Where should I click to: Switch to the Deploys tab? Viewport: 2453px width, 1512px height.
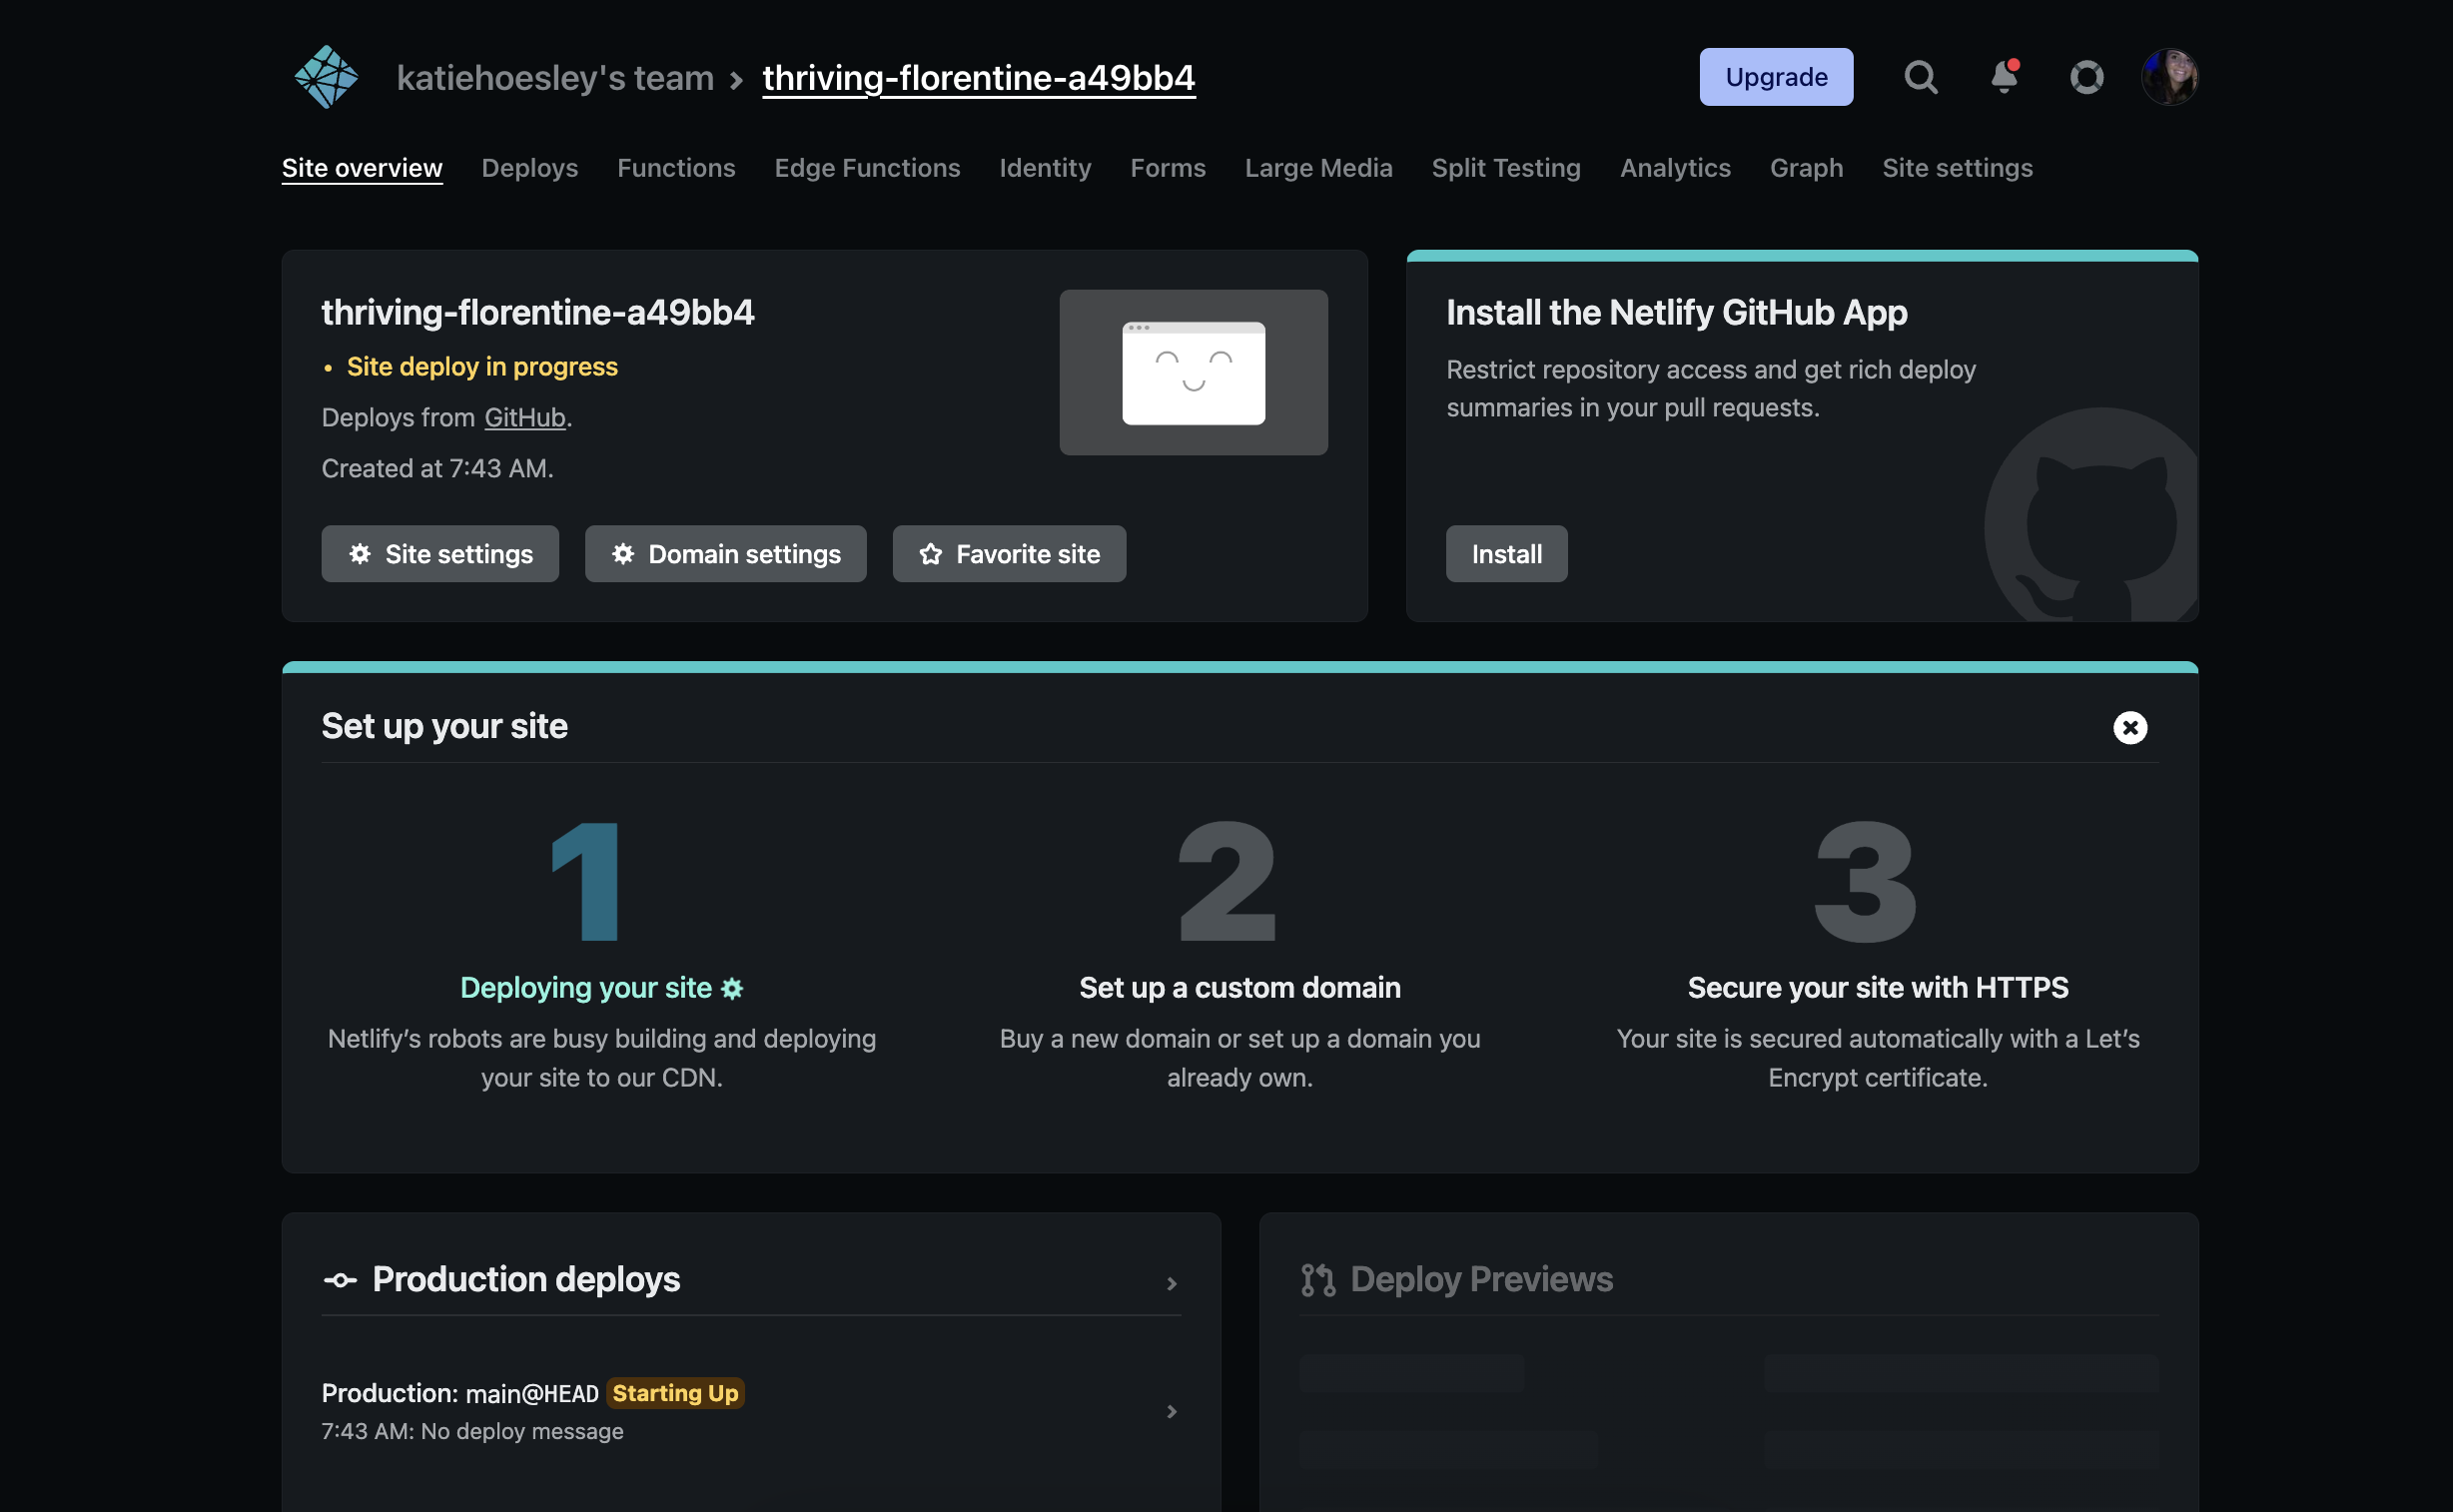pos(530,168)
